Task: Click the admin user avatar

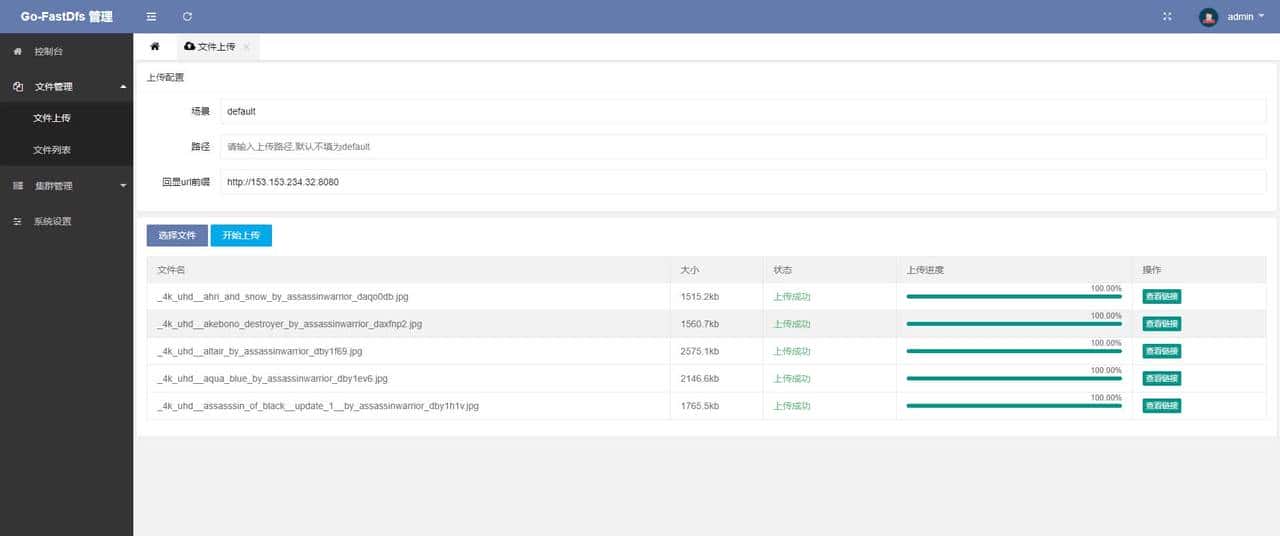Action: coord(1208,17)
